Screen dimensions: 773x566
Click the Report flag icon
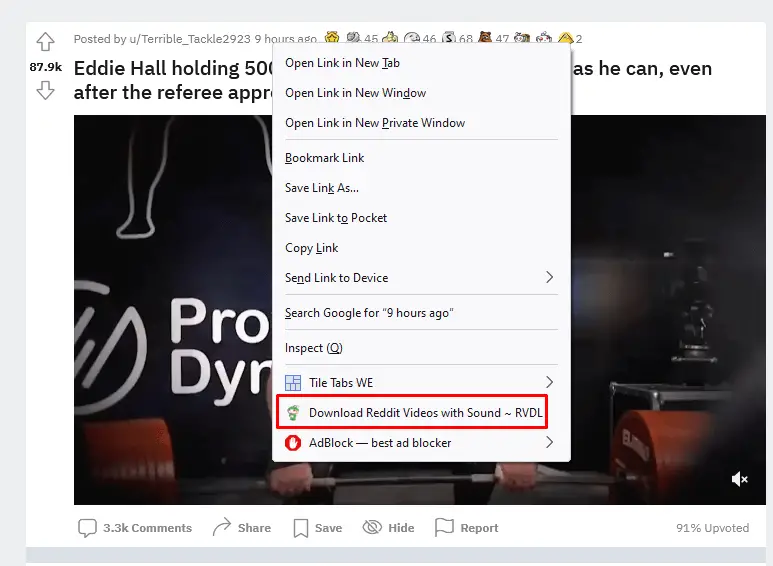pyautogui.click(x=444, y=528)
